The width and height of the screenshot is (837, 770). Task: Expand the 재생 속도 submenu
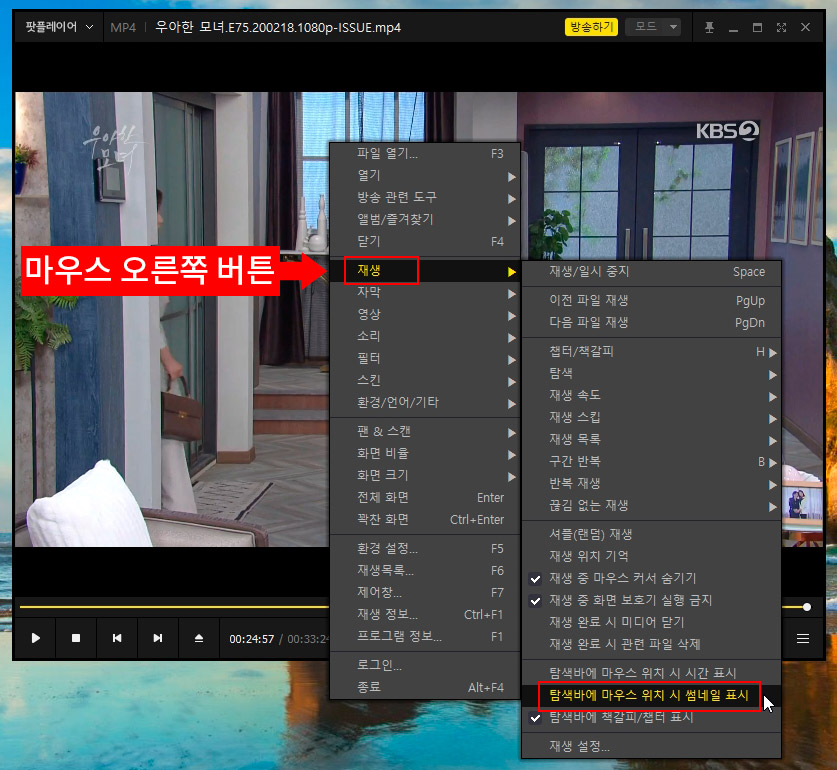(651, 396)
